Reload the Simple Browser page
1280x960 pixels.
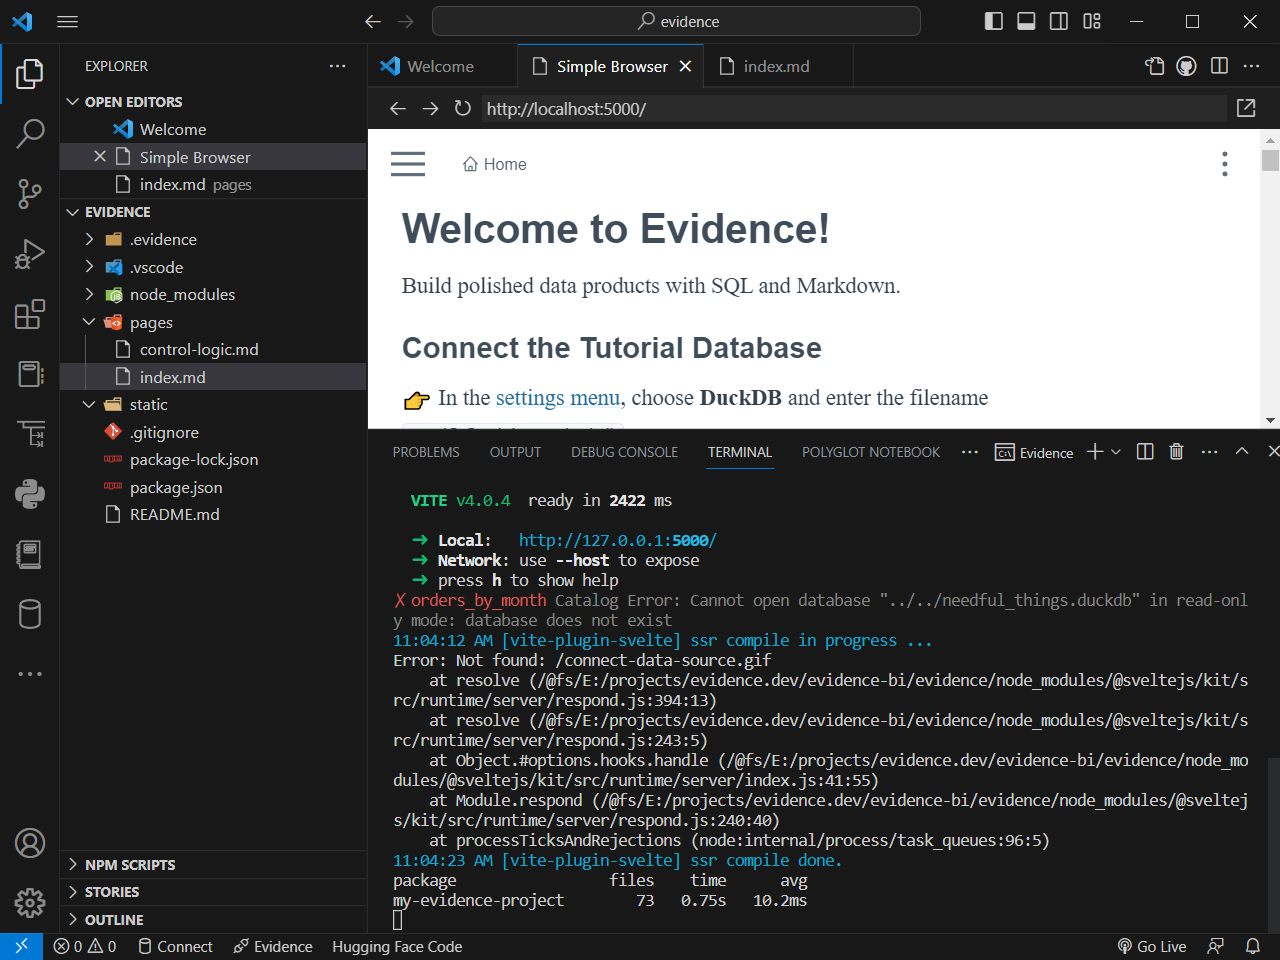[x=462, y=109]
